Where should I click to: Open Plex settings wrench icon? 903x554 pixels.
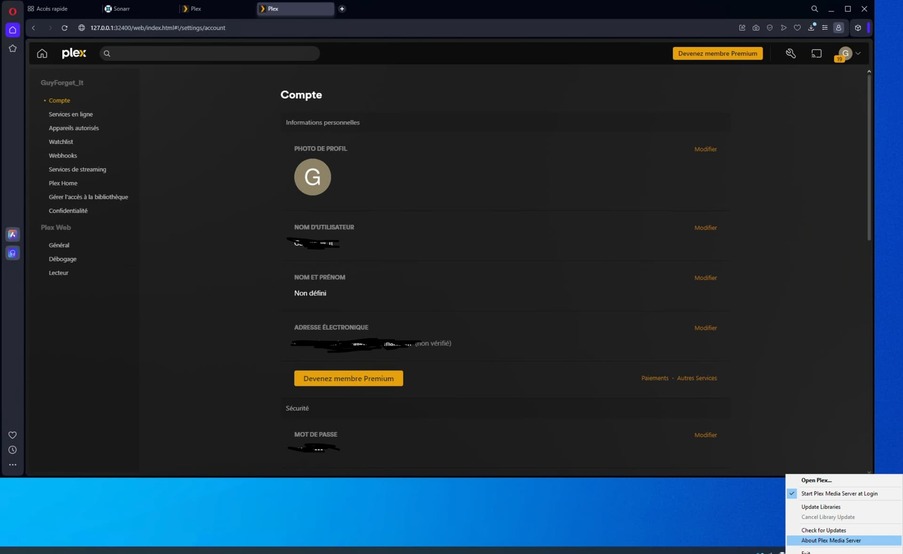[791, 54]
